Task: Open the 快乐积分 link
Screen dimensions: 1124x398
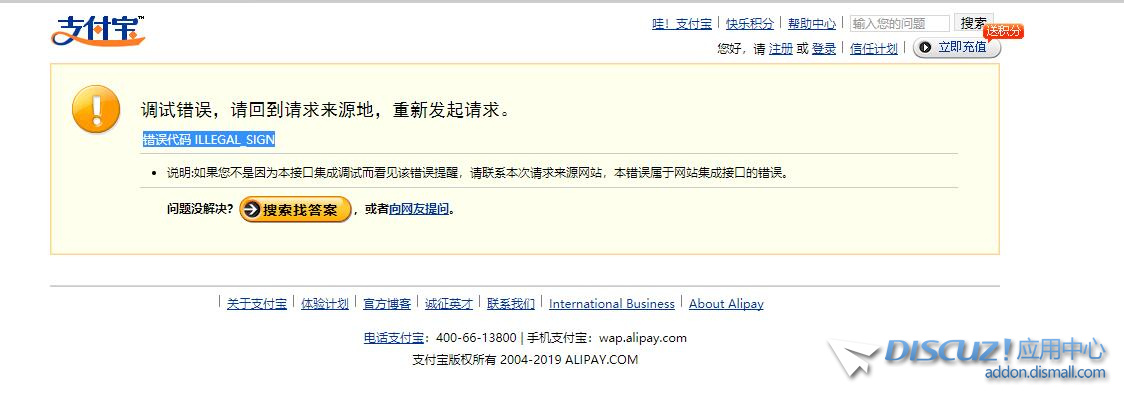Action: click(x=750, y=24)
